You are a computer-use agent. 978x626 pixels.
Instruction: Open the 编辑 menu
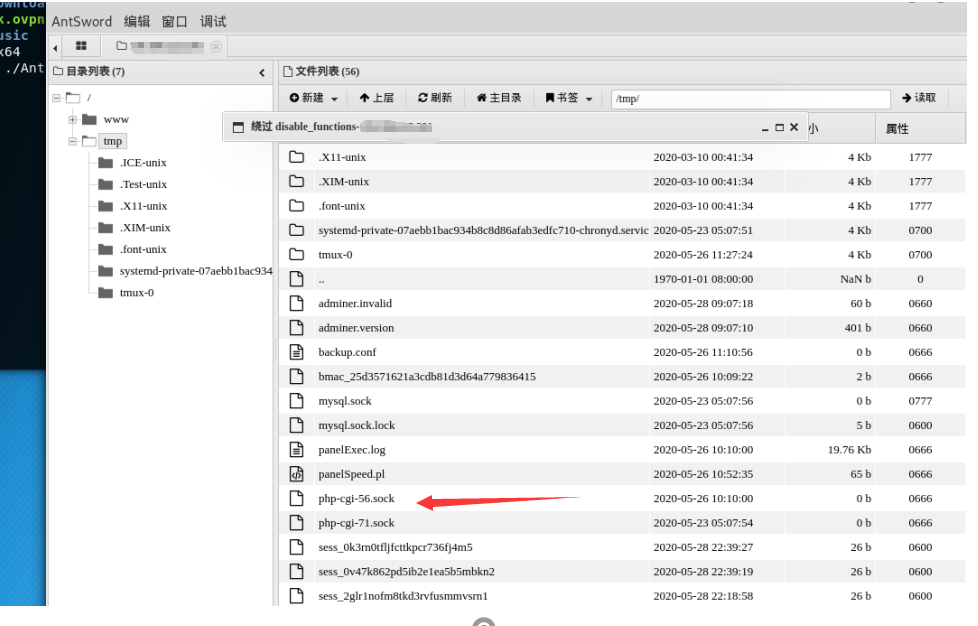click(136, 20)
